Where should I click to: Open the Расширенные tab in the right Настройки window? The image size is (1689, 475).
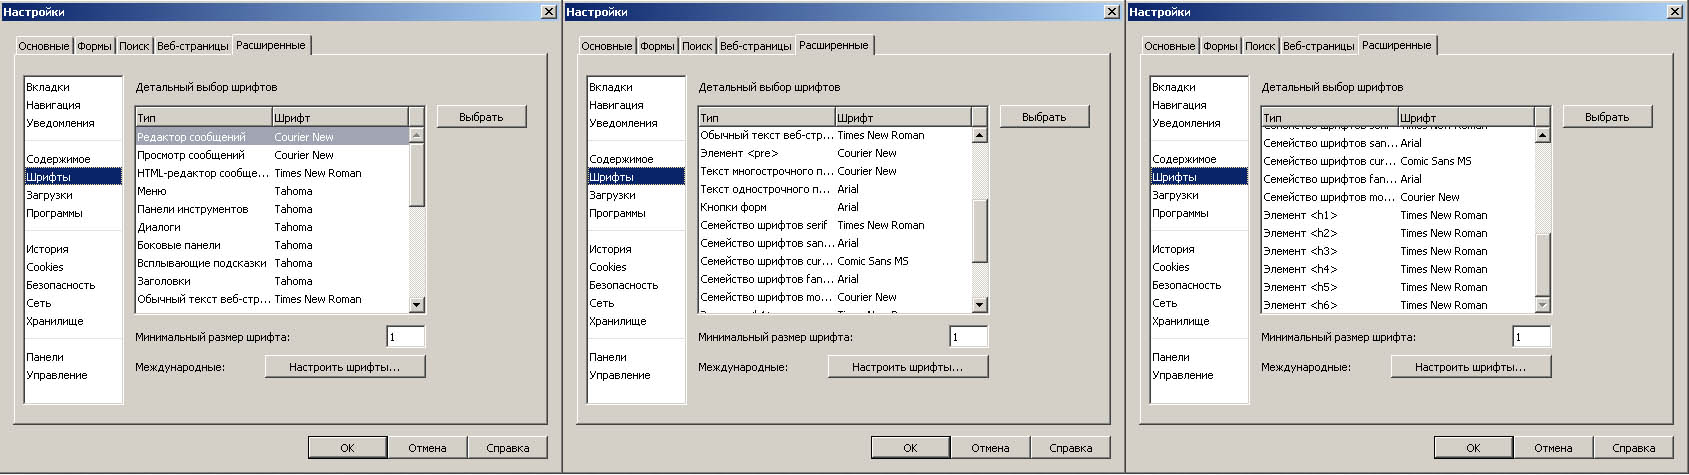(1396, 45)
